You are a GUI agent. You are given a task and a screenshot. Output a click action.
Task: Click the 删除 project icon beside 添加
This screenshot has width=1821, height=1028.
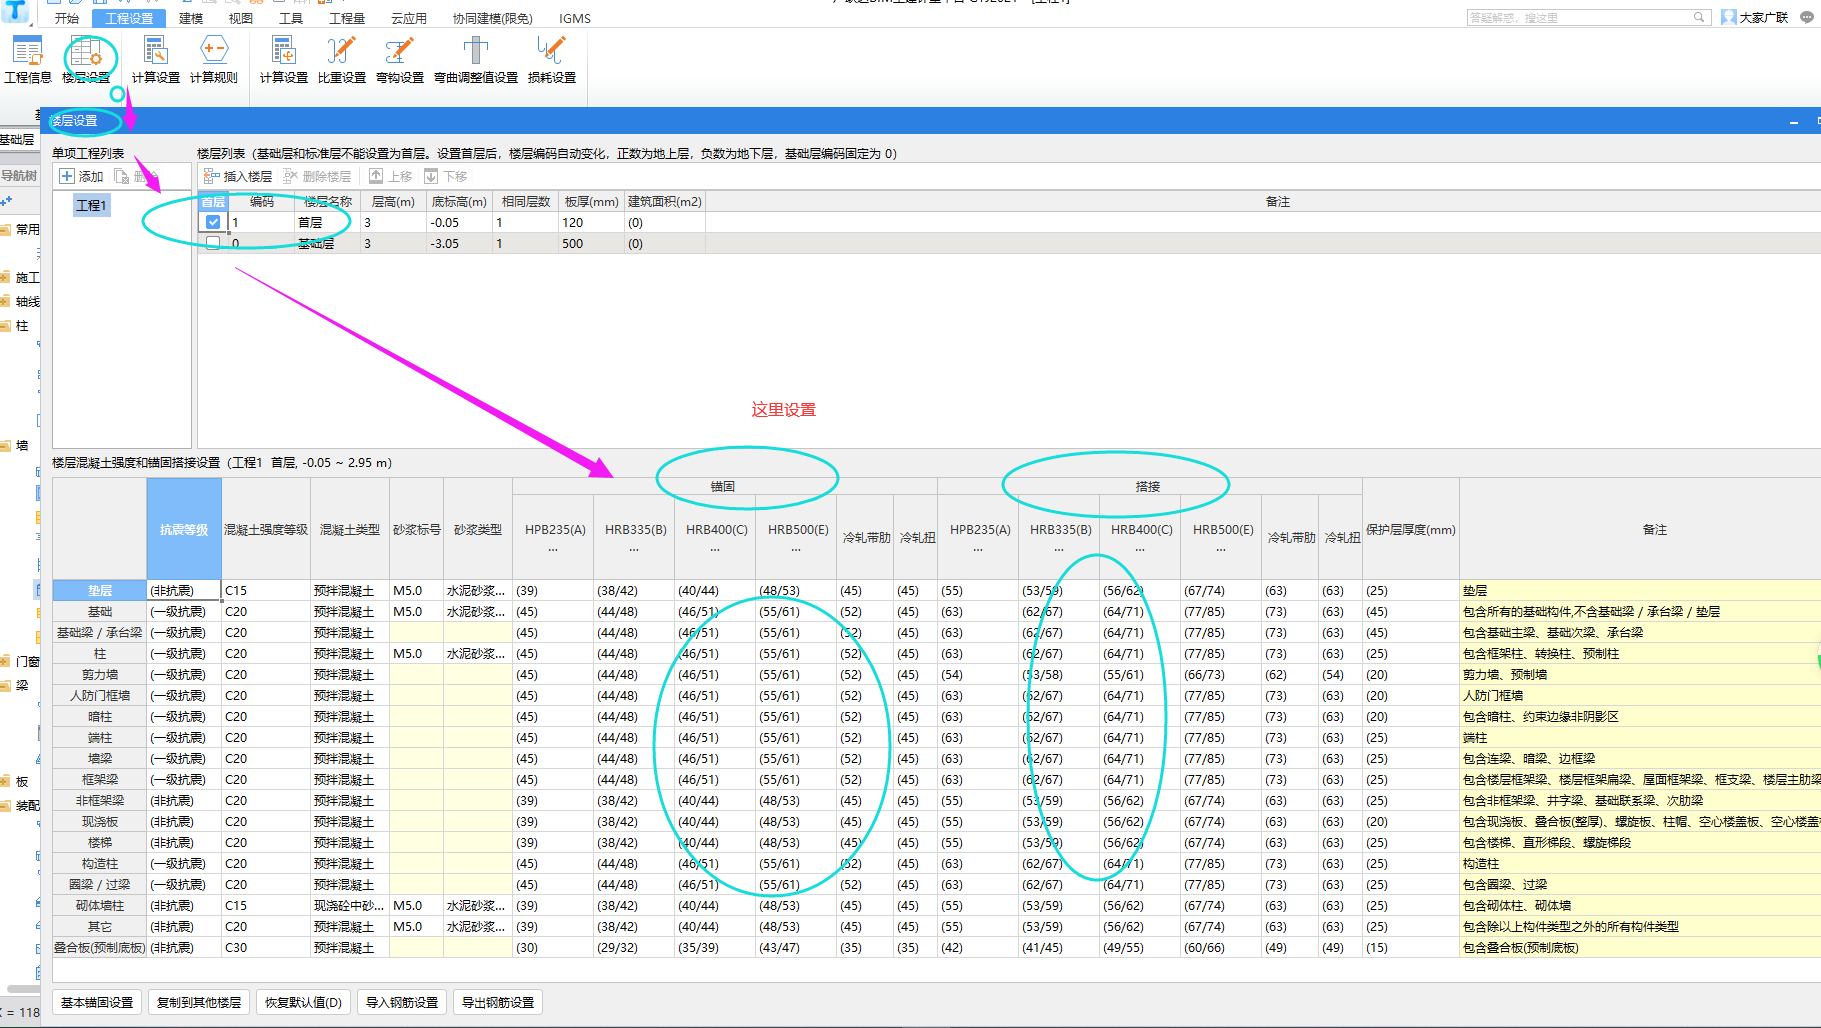click(x=122, y=176)
